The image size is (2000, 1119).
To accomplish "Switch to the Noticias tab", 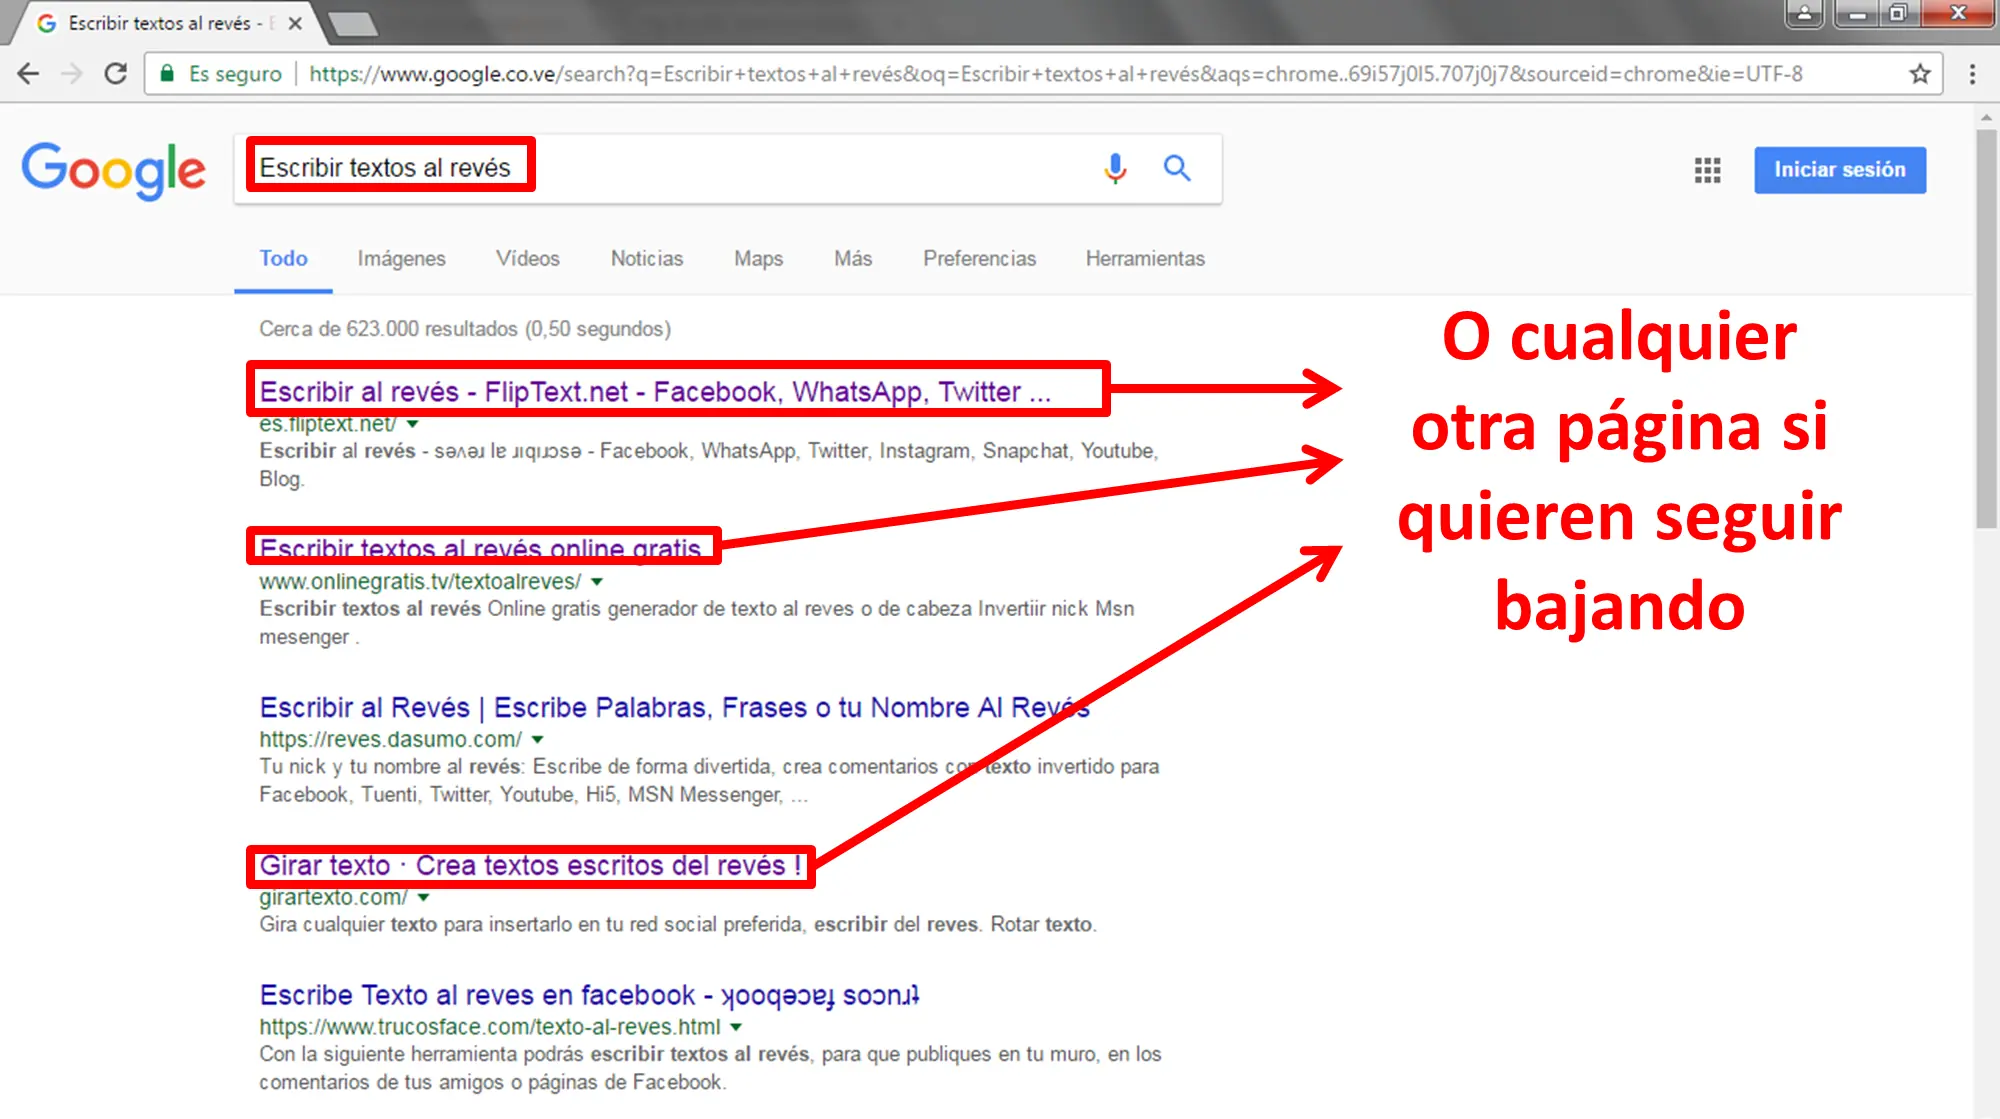I will point(647,258).
